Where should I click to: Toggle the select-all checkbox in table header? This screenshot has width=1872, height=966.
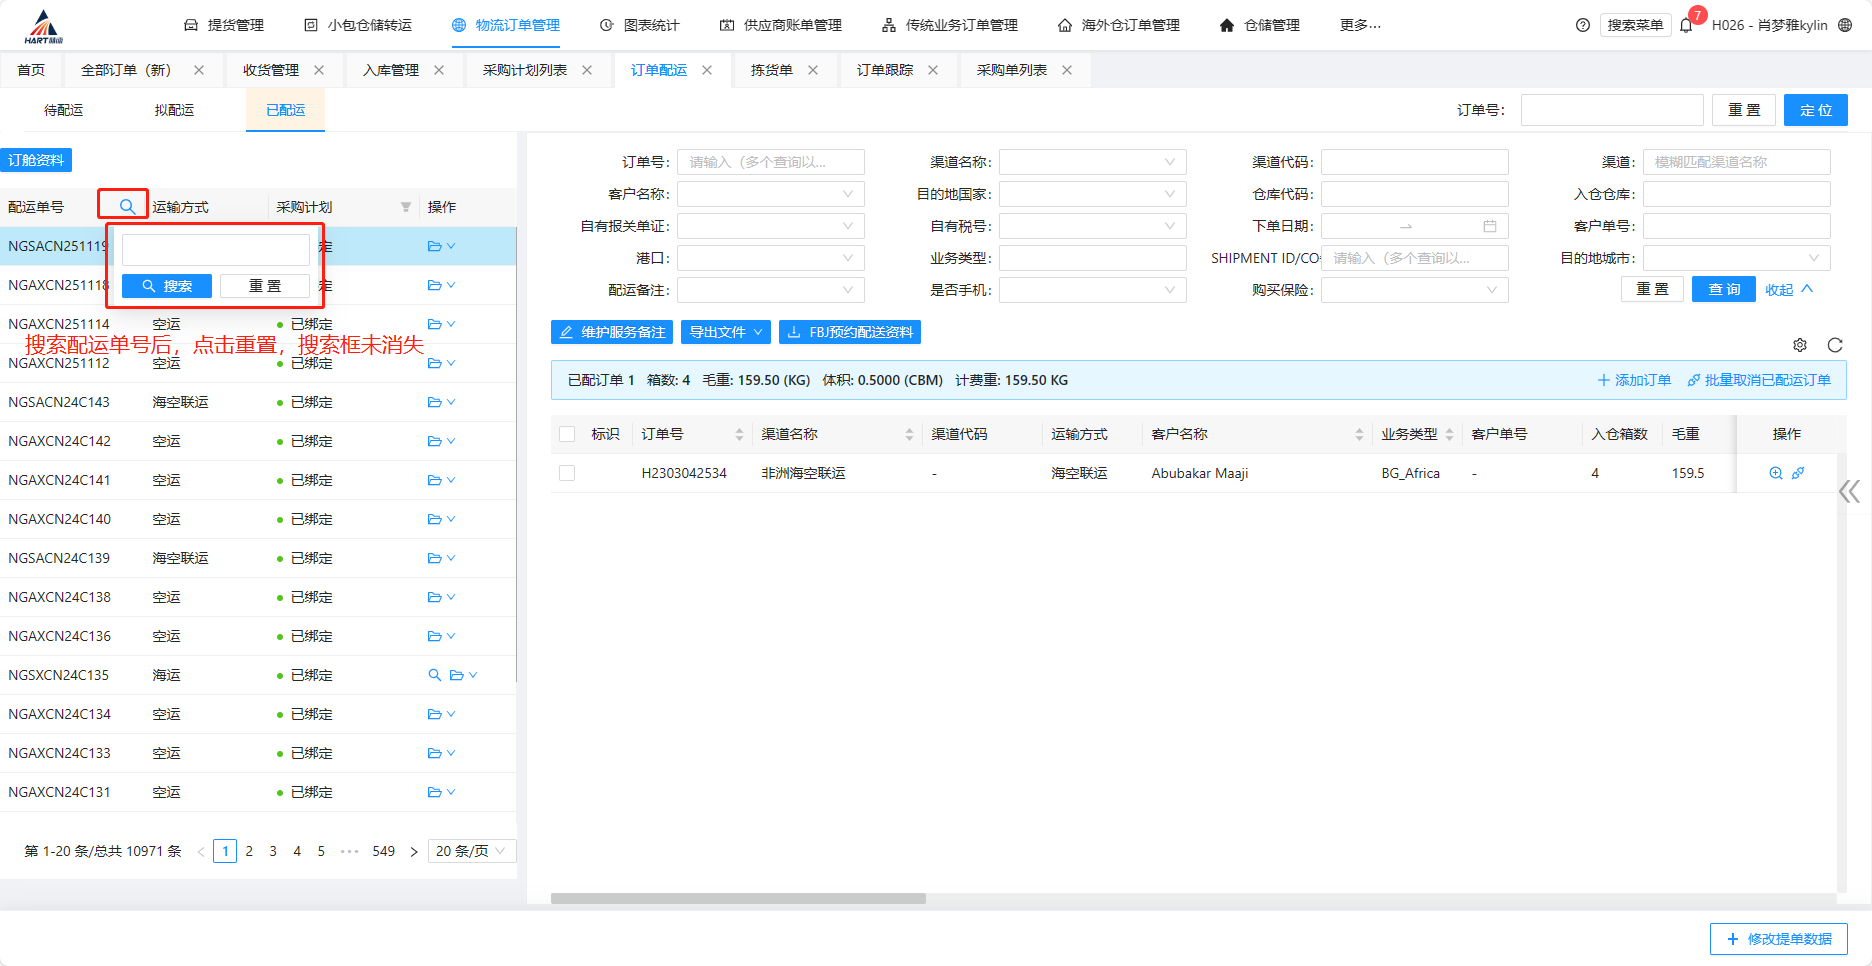(567, 434)
